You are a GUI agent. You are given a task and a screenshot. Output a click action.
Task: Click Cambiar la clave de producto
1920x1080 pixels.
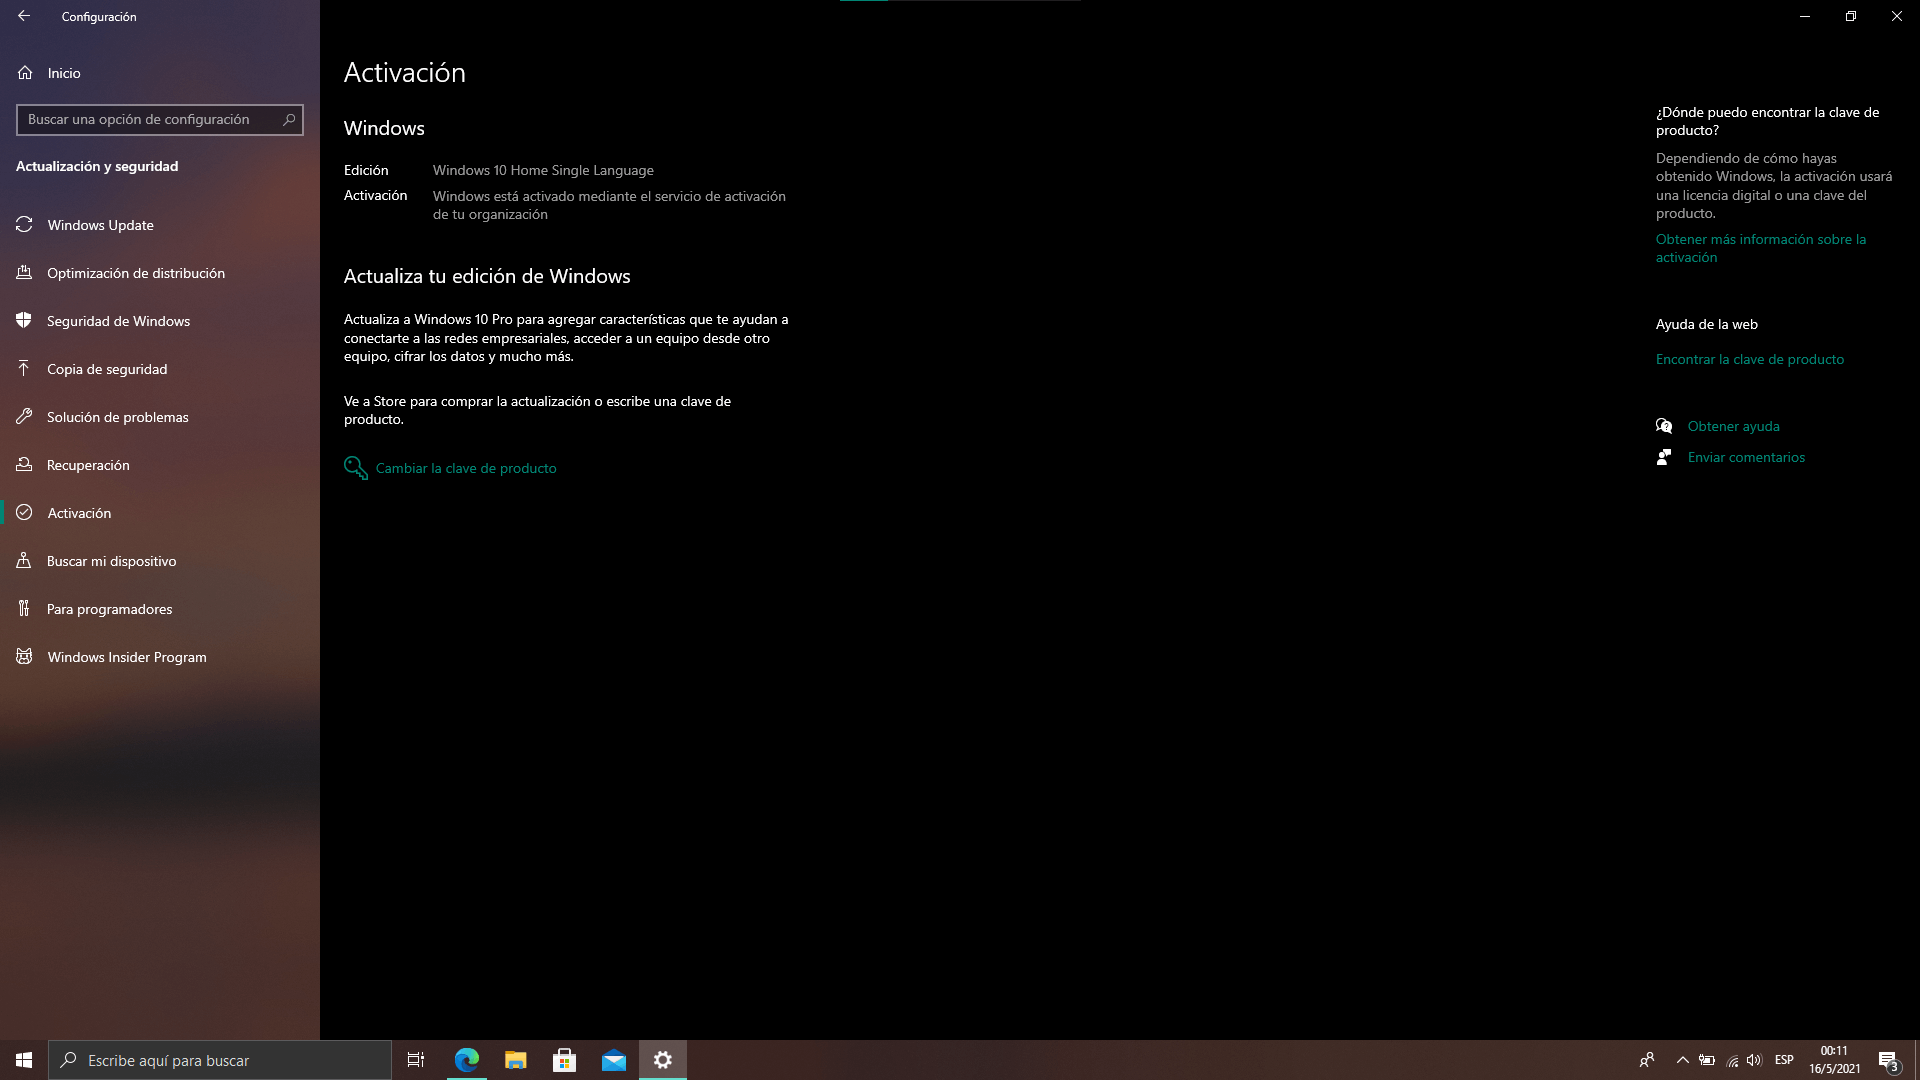(x=465, y=468)
